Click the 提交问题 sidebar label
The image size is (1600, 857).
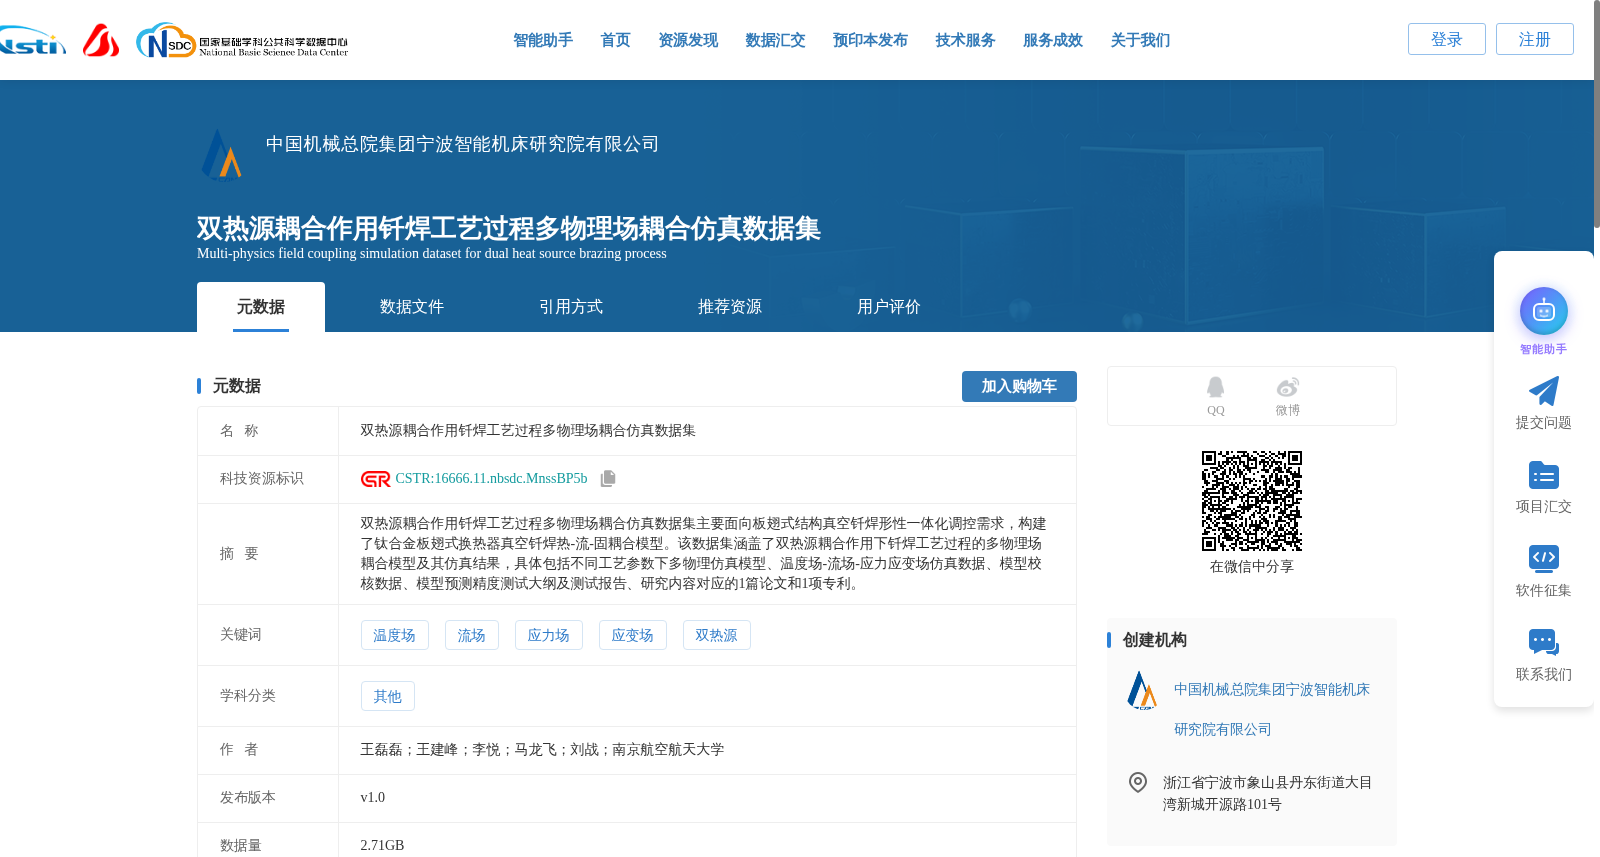click(x=1544, y=423)
